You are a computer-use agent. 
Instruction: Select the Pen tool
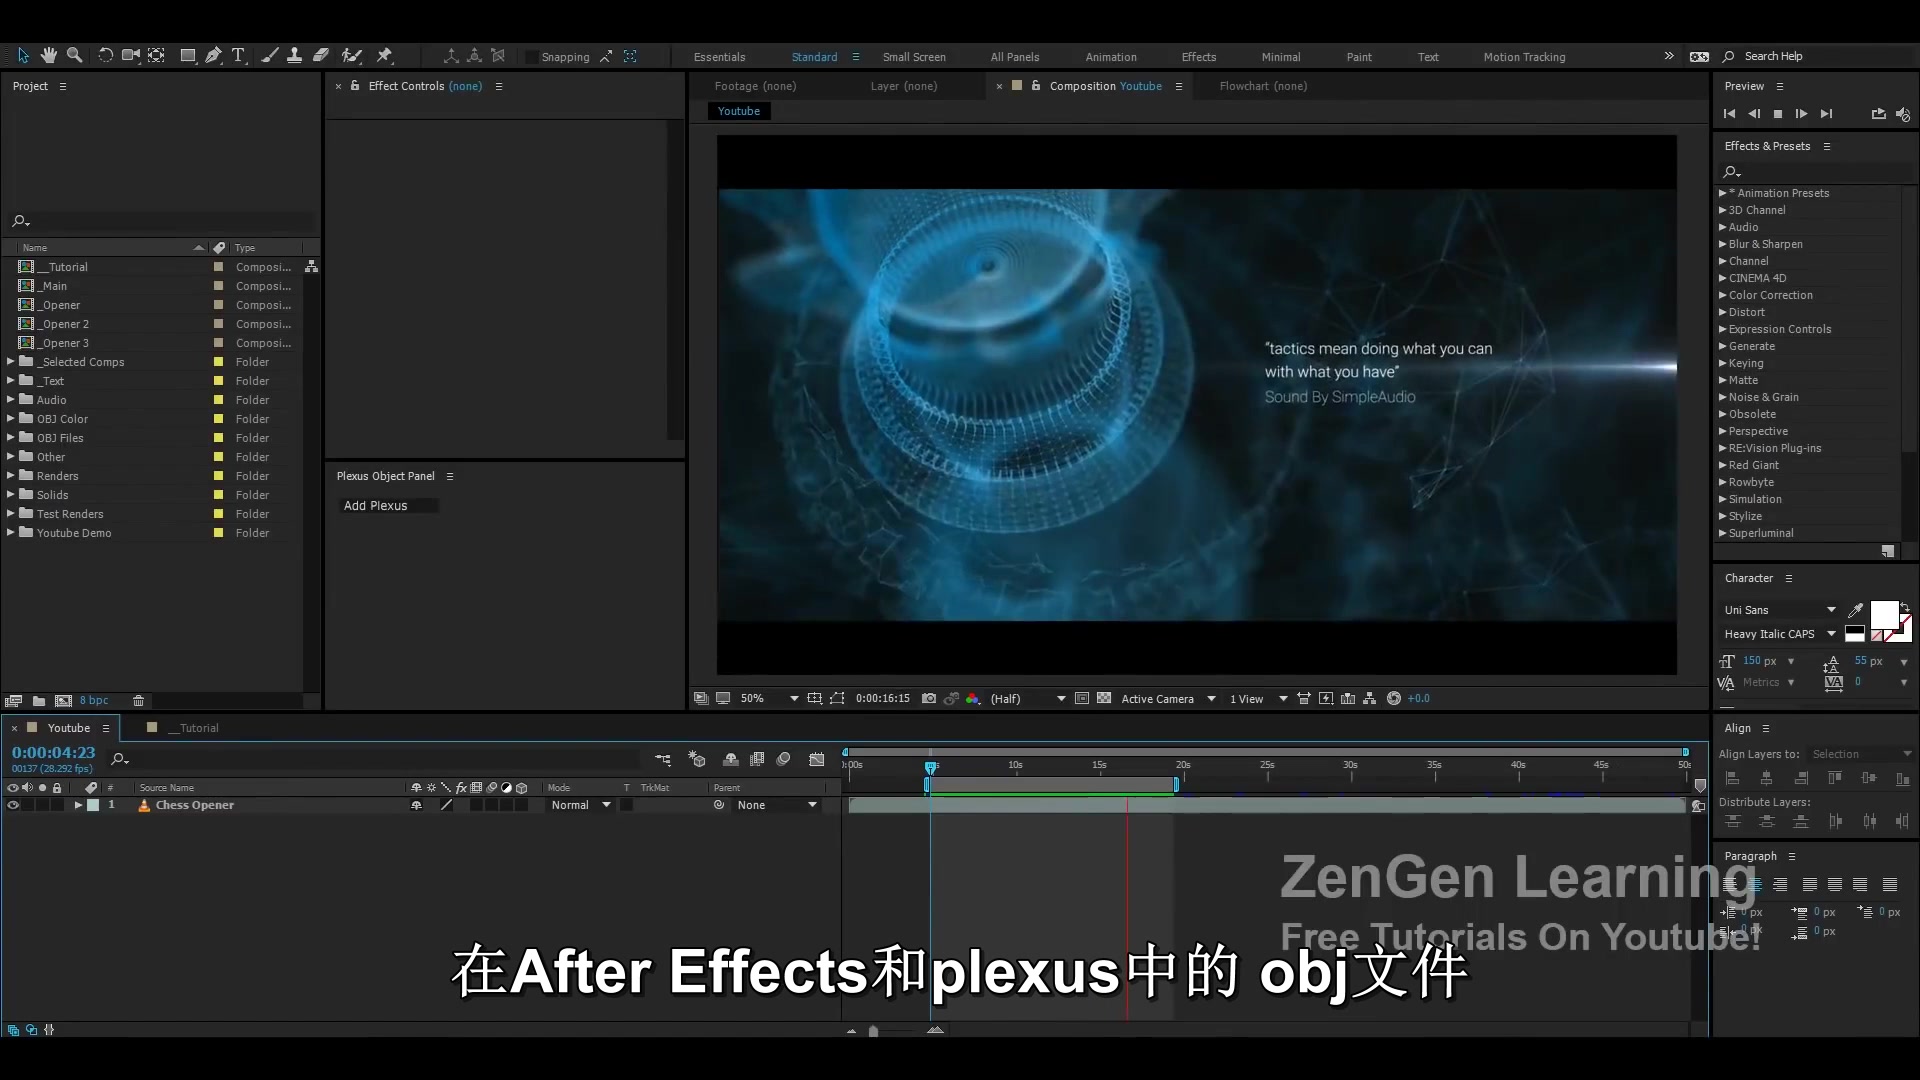[x=213, y=55]
